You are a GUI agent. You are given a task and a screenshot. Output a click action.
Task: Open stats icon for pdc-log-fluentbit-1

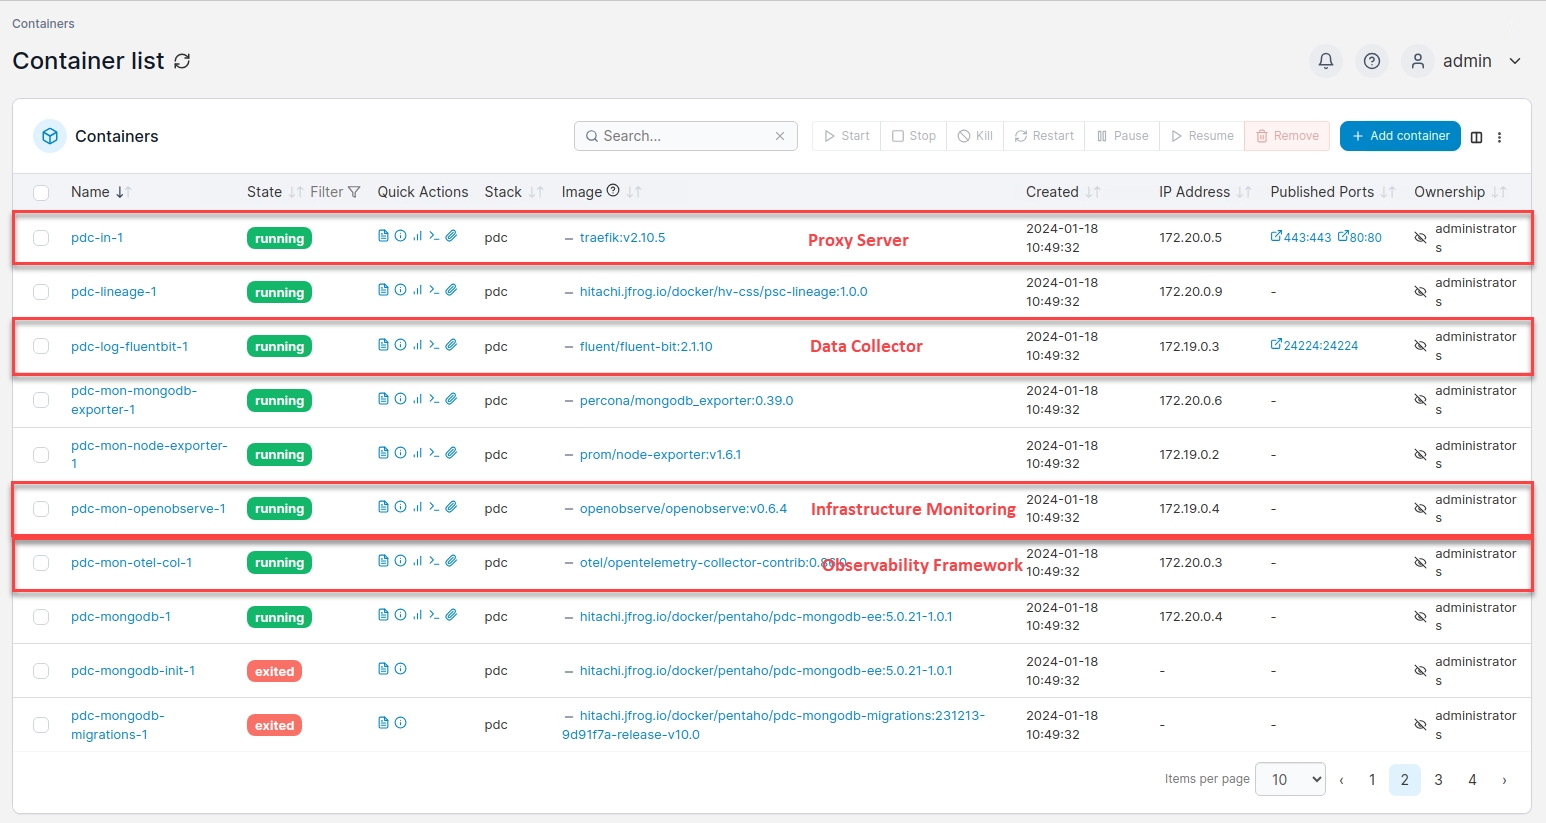[417, 344]
